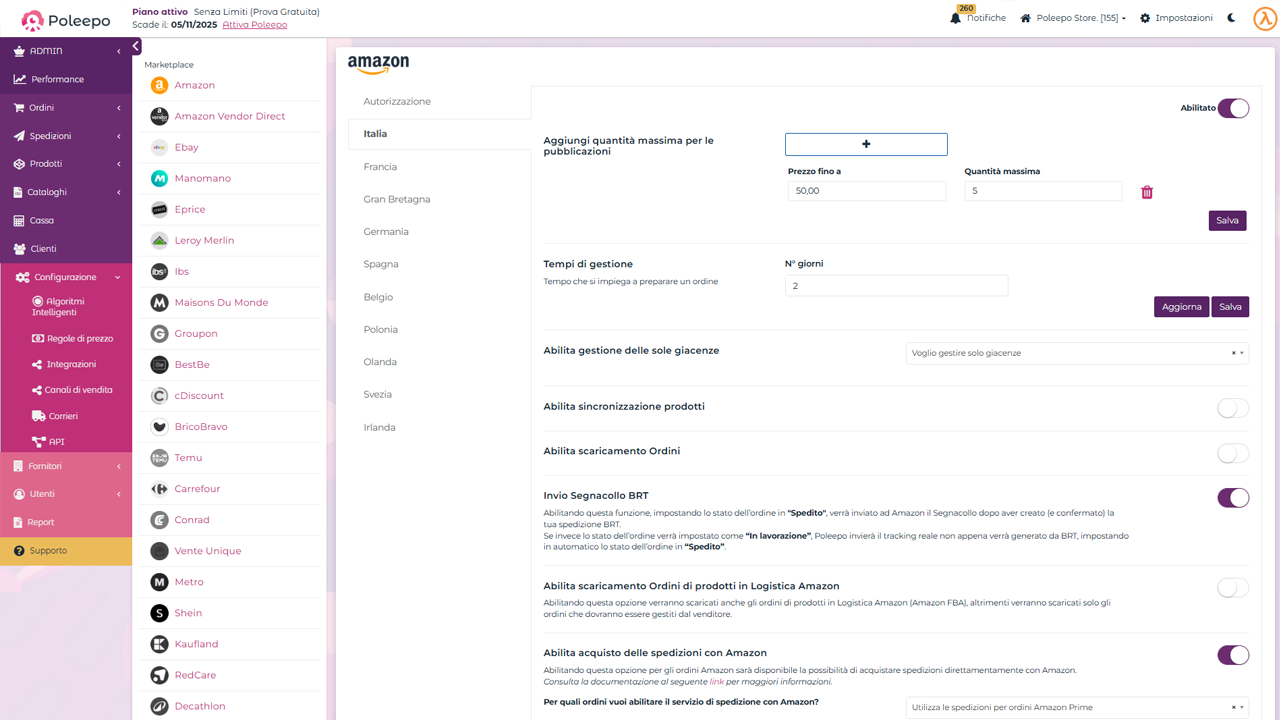The height and width of the screenshot is (720, 1280).
Task: Click the Poleepo logo icon
Action: (x=33, y=20)
